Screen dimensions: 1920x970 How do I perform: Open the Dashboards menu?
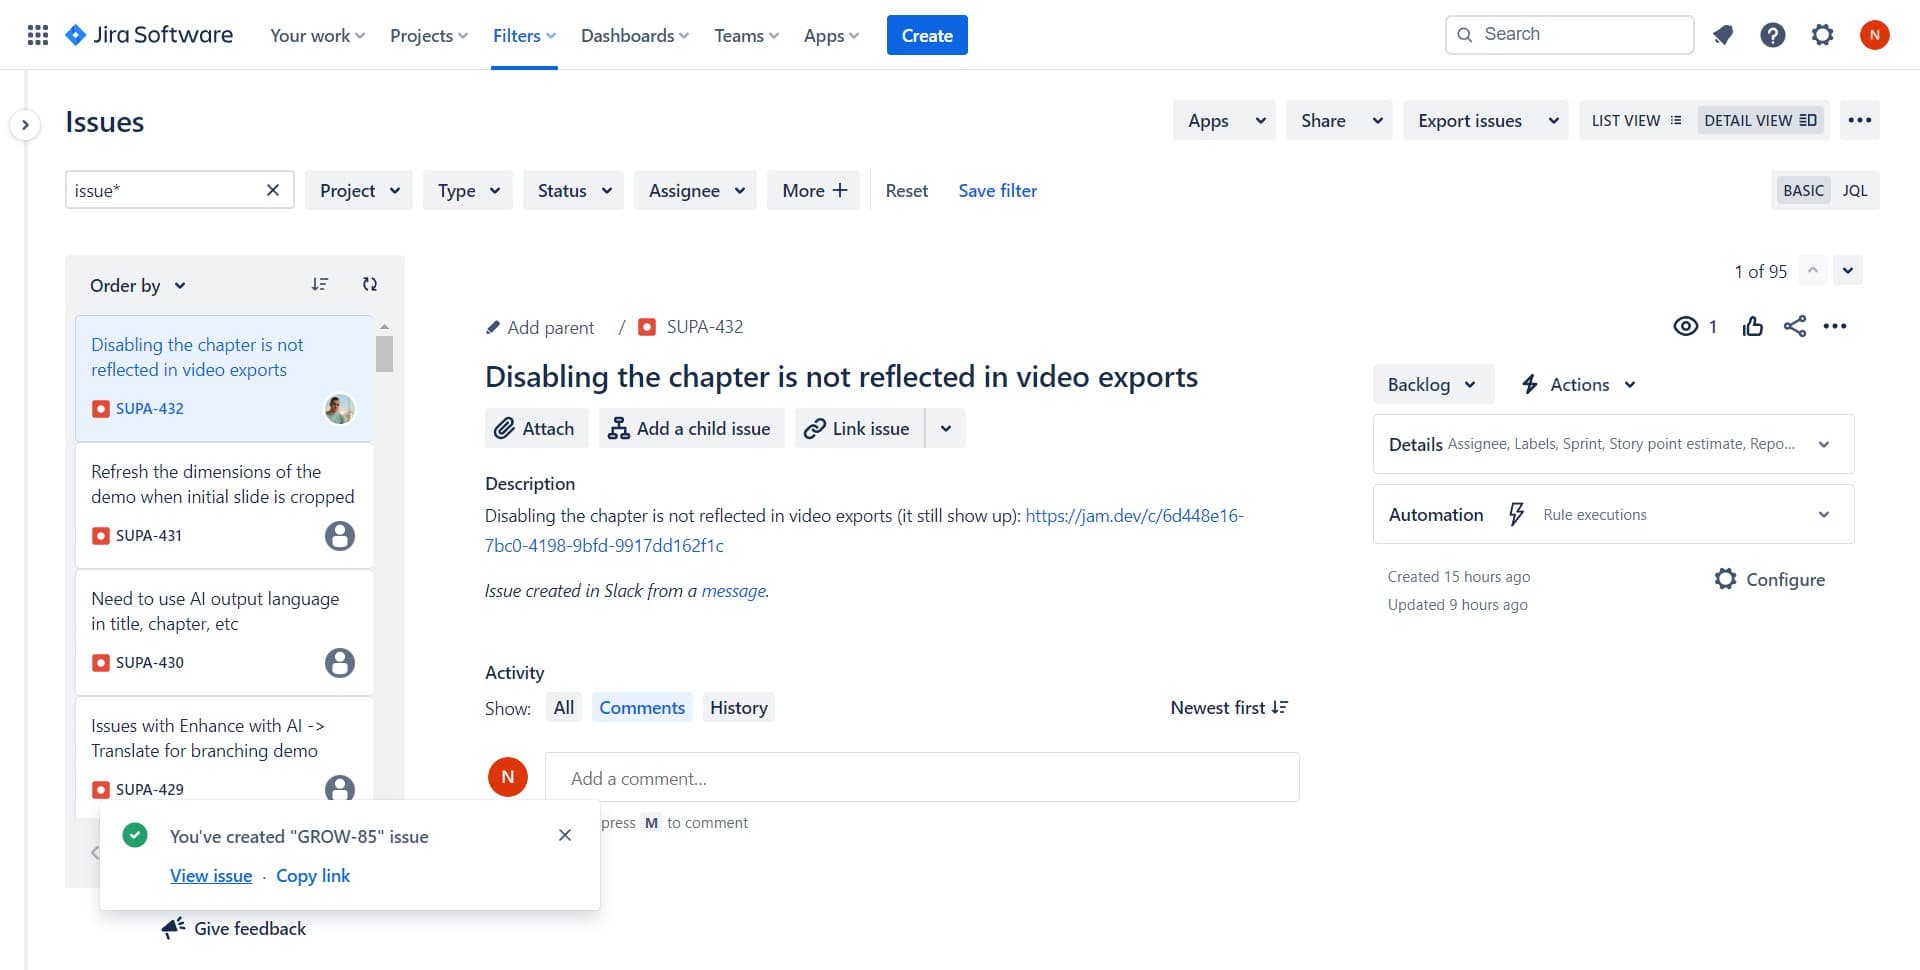coord(635,36)
